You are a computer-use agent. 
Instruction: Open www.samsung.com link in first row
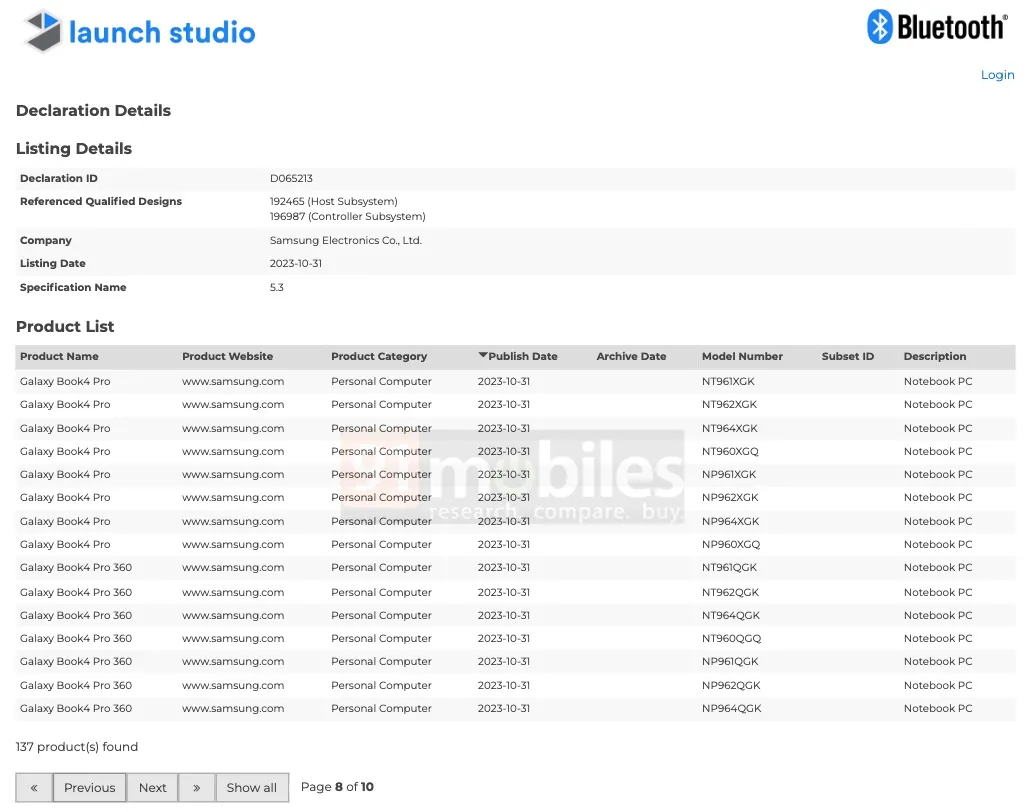pos(233,382)
